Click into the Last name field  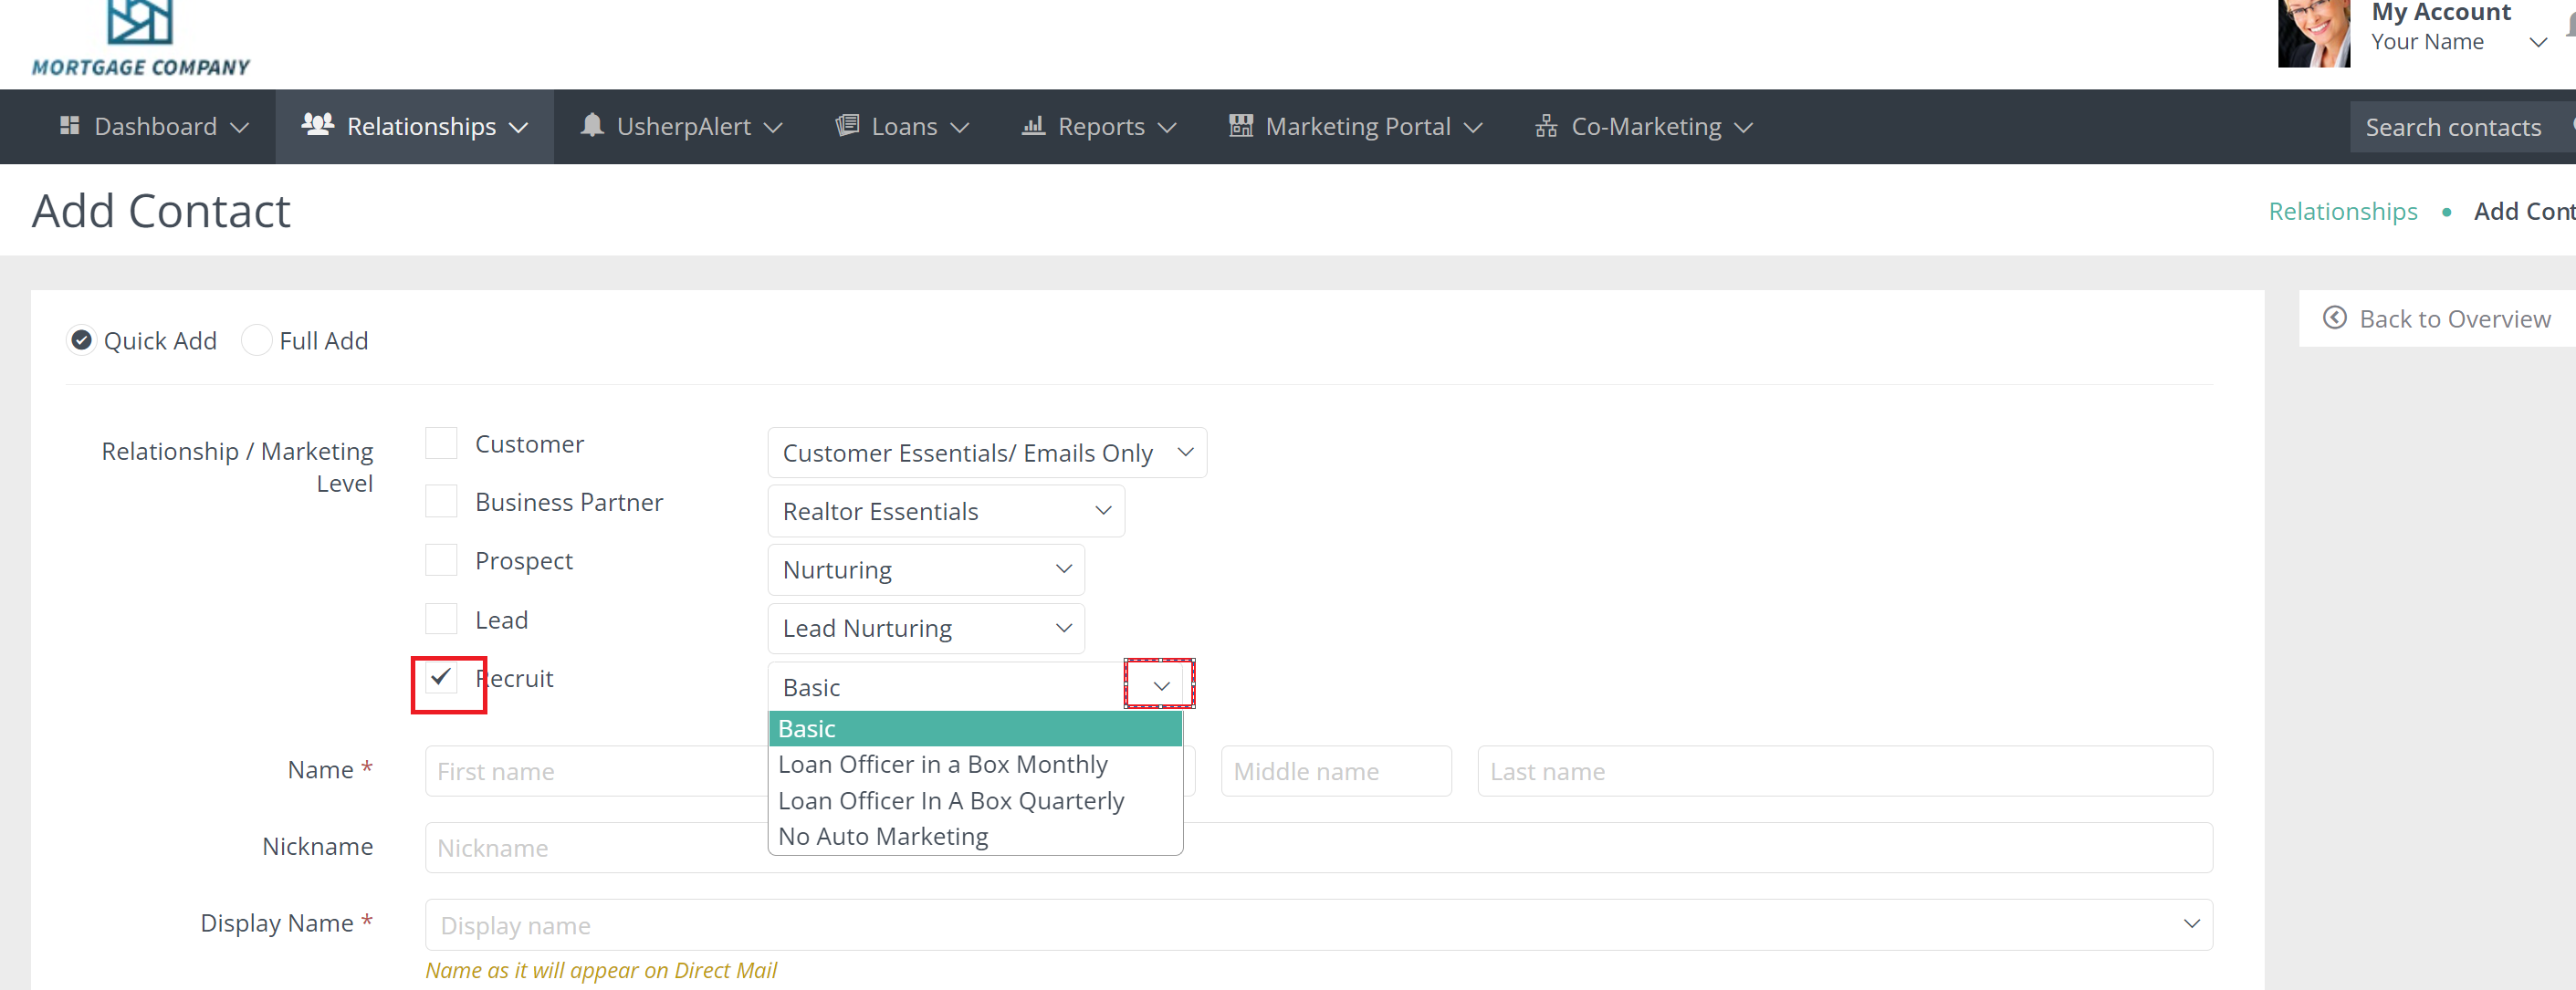(x=1843, y=771)
